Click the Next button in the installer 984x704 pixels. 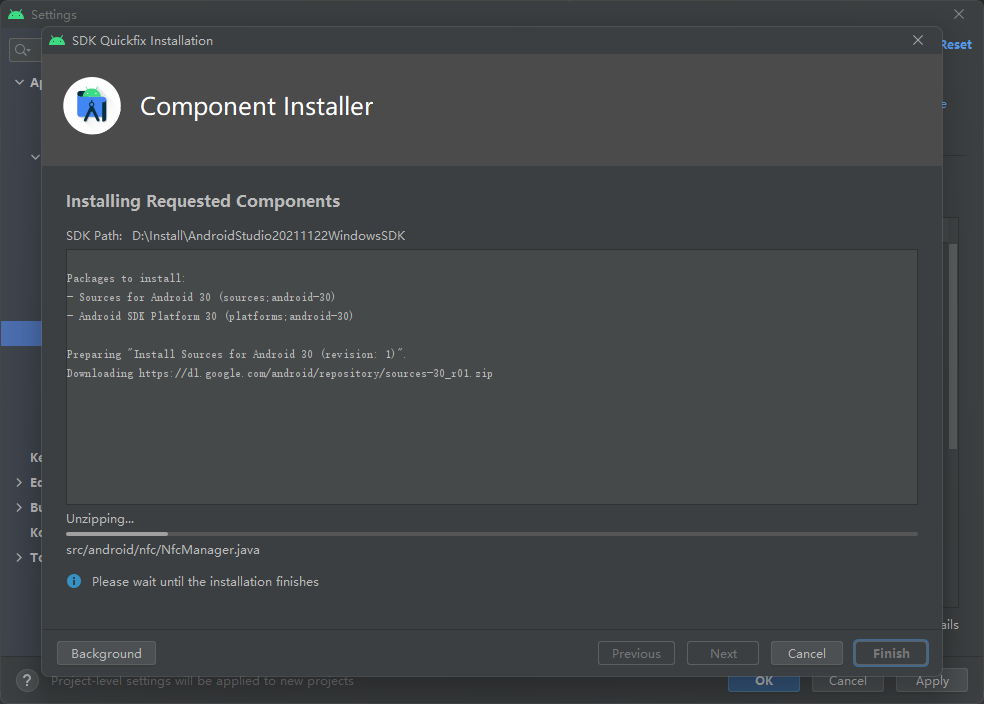(723, 653)
